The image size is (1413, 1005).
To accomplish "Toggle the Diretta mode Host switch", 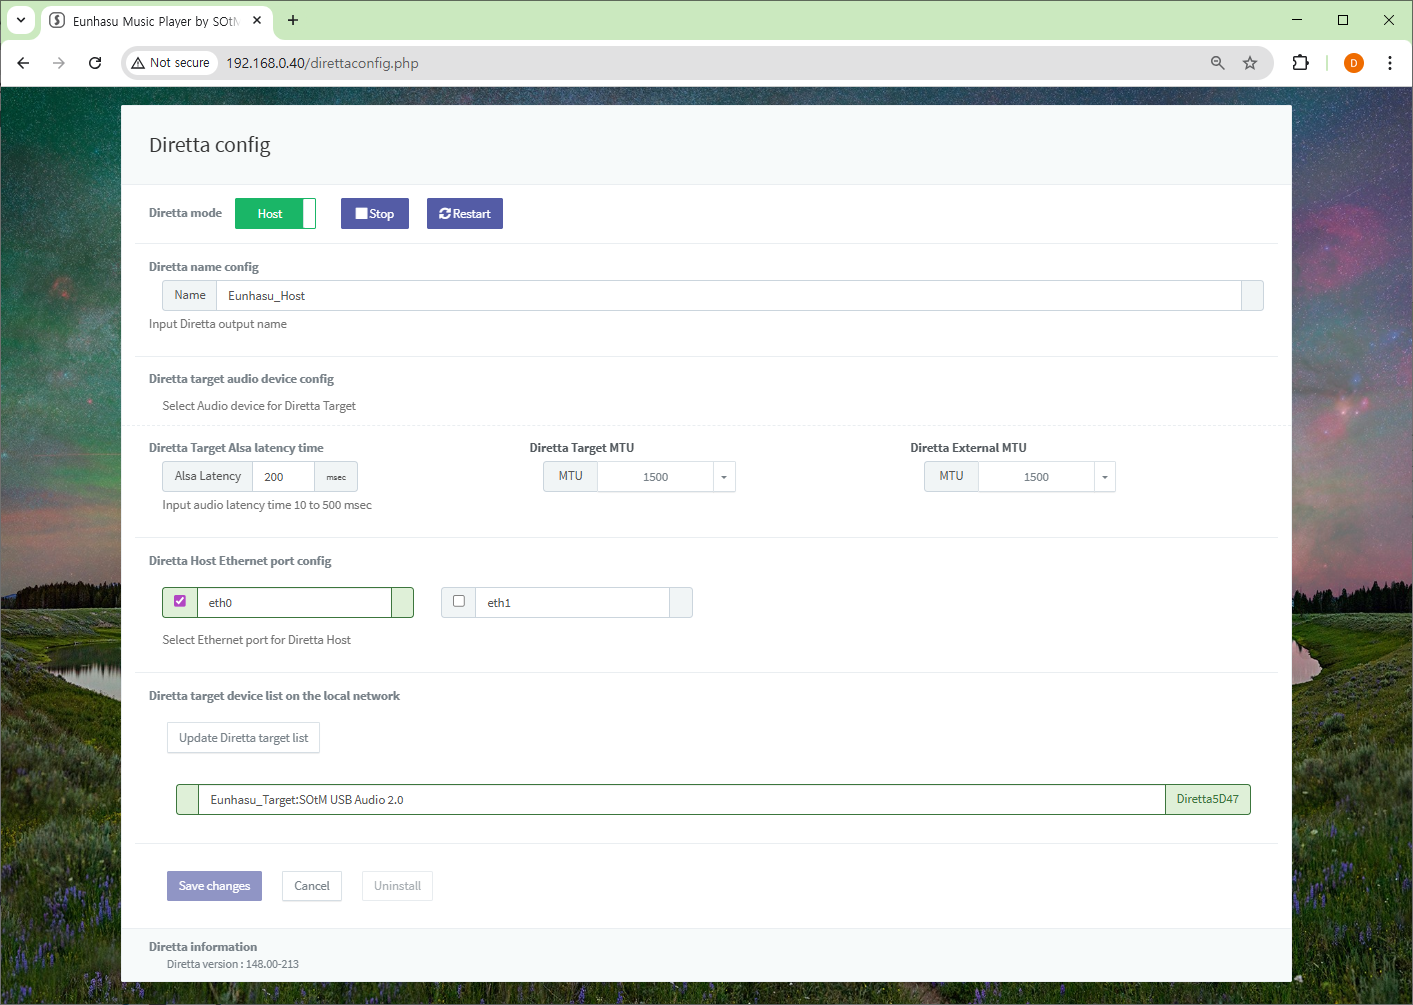I will click(x=275, y=214).
